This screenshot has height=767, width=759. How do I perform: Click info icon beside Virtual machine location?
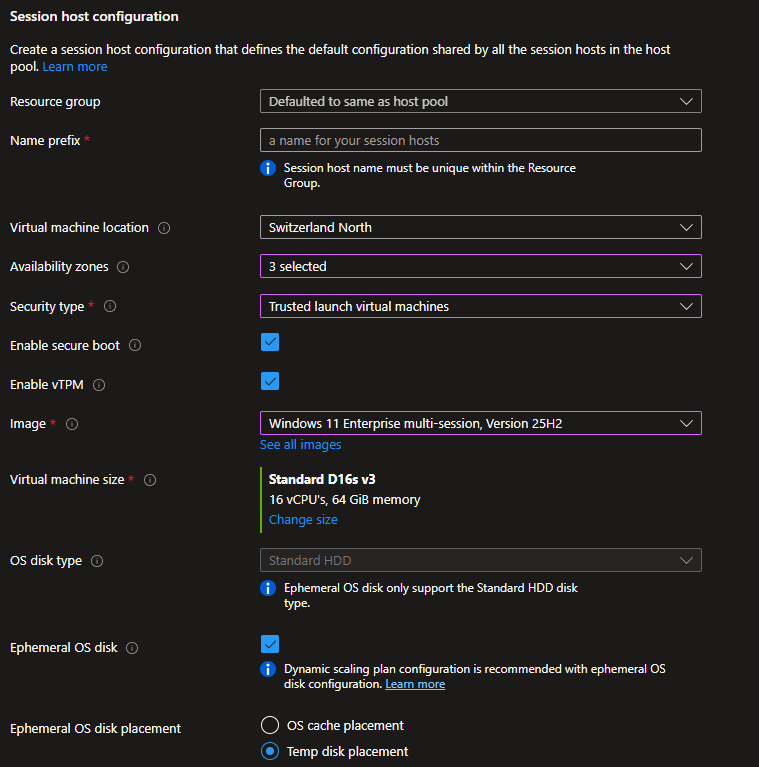pyautogui.click(x=164, y=228)
